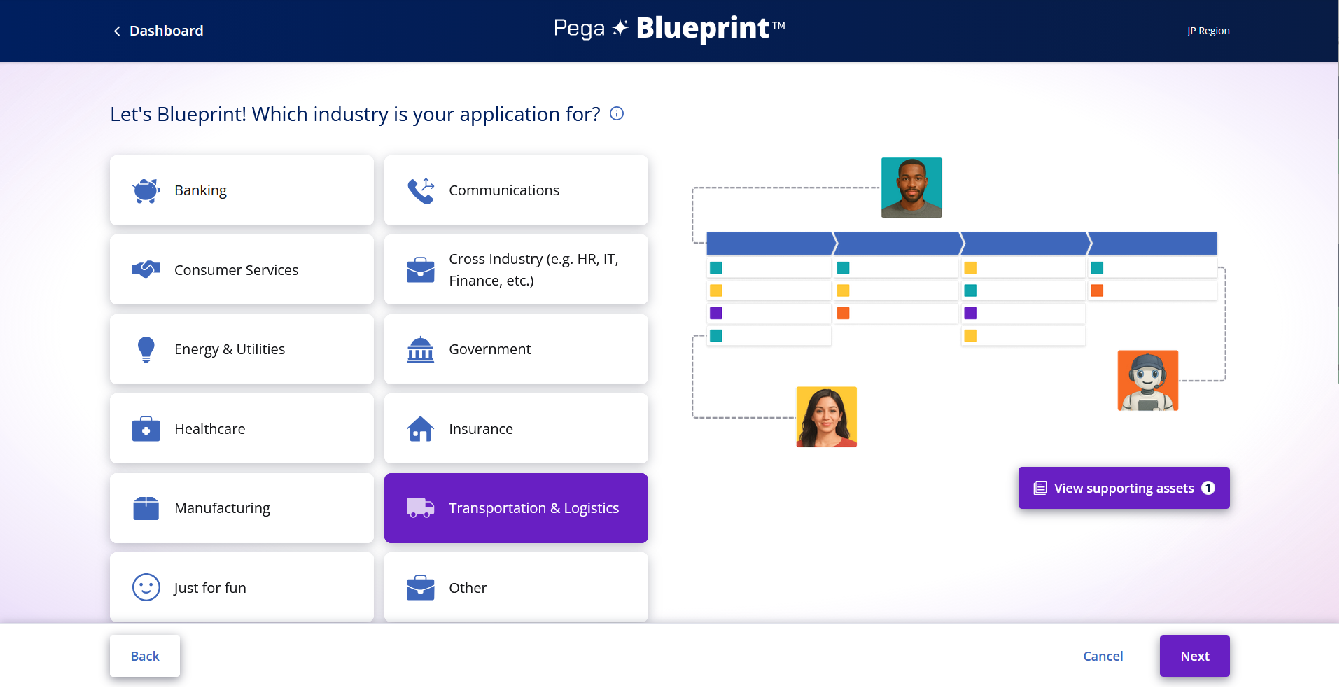Click the count badge on View supporting assets
Image resolution: width=1339 pixels, height=687 pixels.
(1208, 488)
